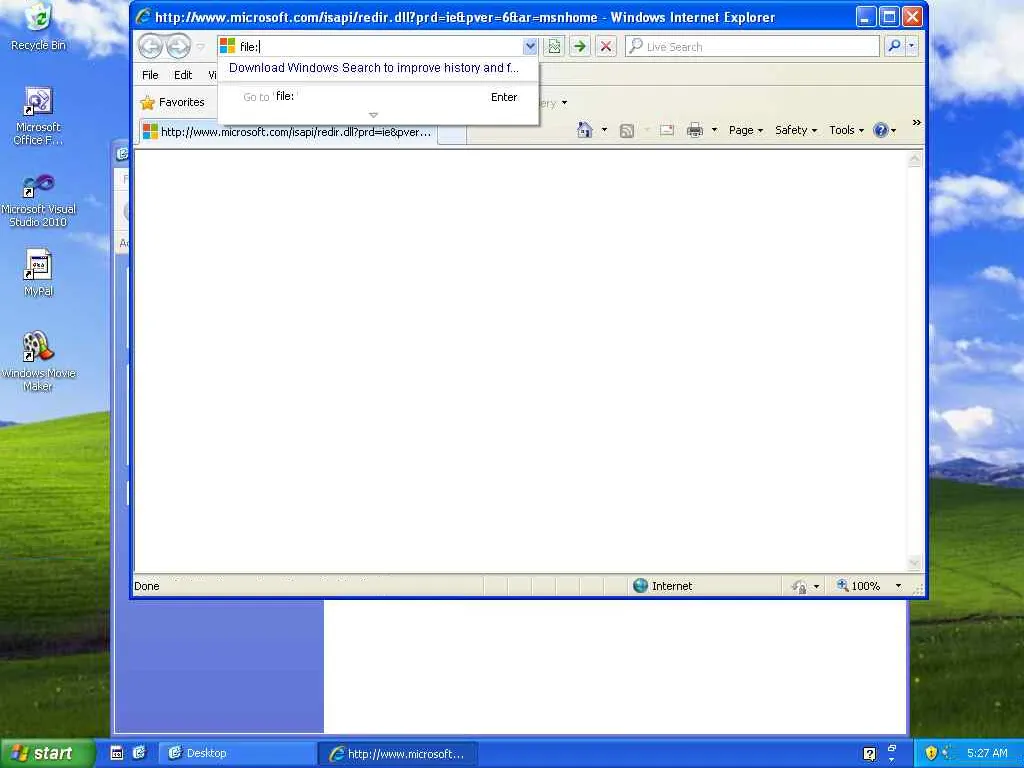Select the Microsoft Visual Studio 2010 shortcut
The image size is (1024, 768).
coord(38,200)
